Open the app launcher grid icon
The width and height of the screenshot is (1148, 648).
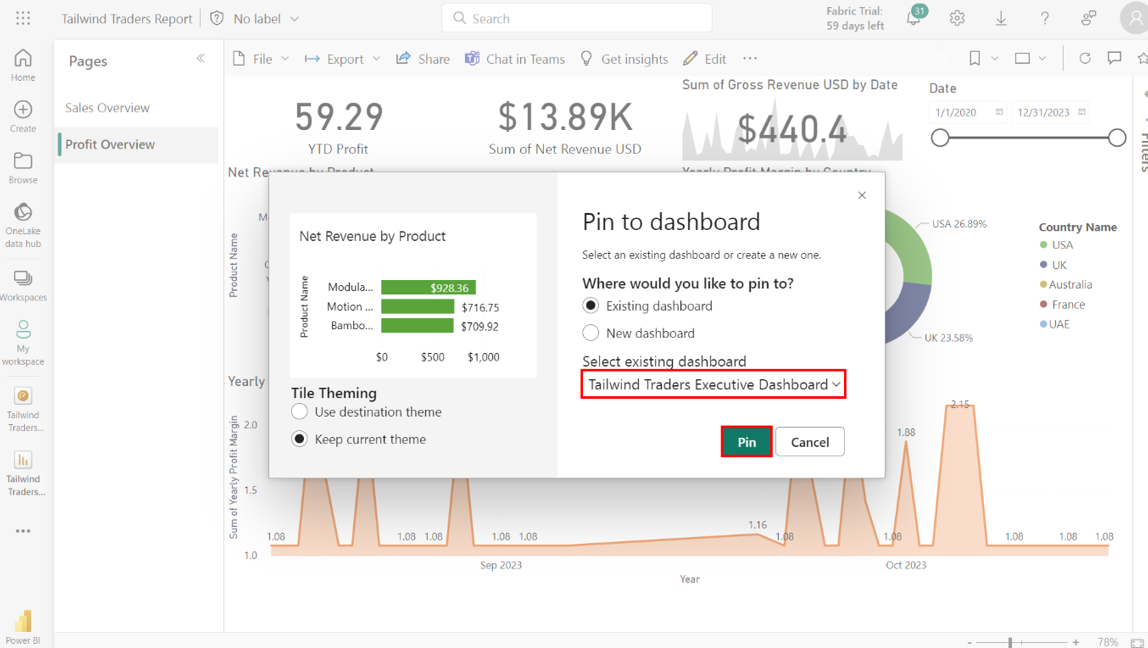point(23,19)
